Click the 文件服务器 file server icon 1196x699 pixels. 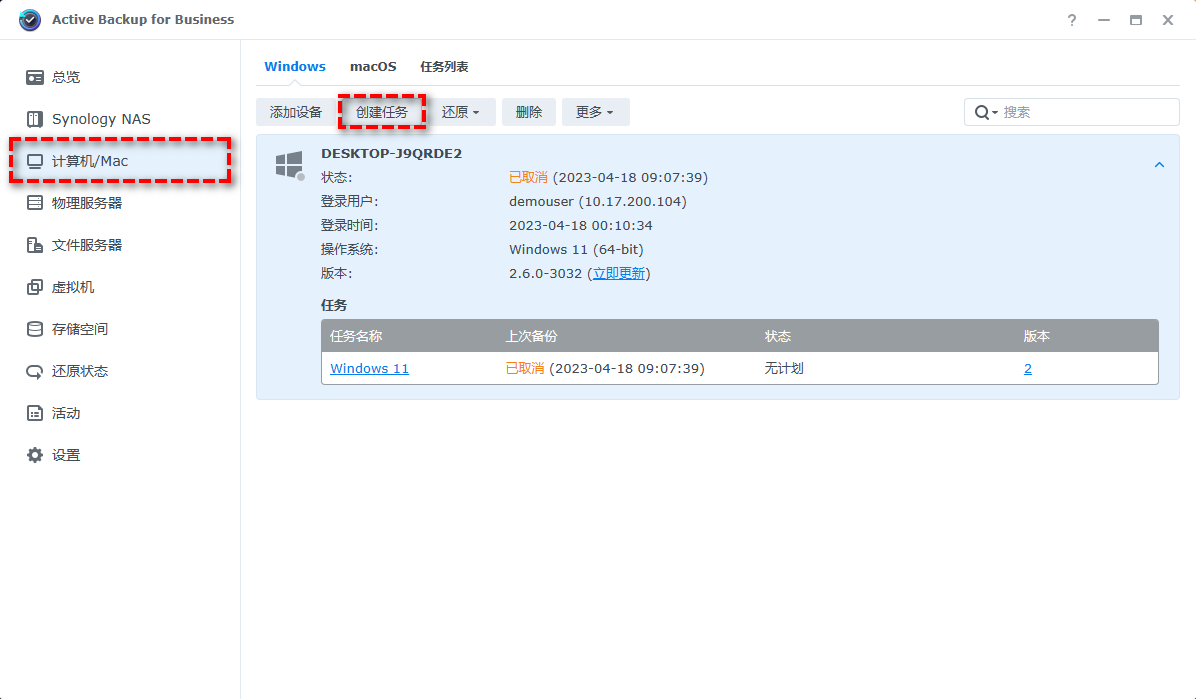35,245
